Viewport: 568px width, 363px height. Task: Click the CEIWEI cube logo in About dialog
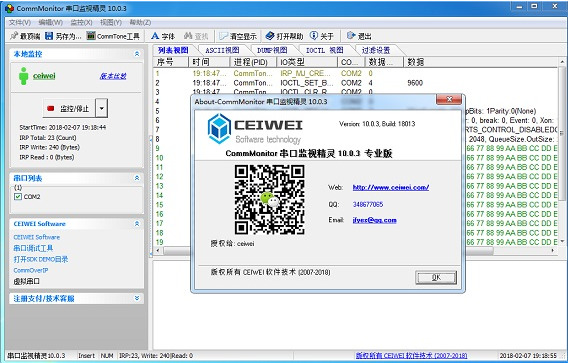coord(219,128)
